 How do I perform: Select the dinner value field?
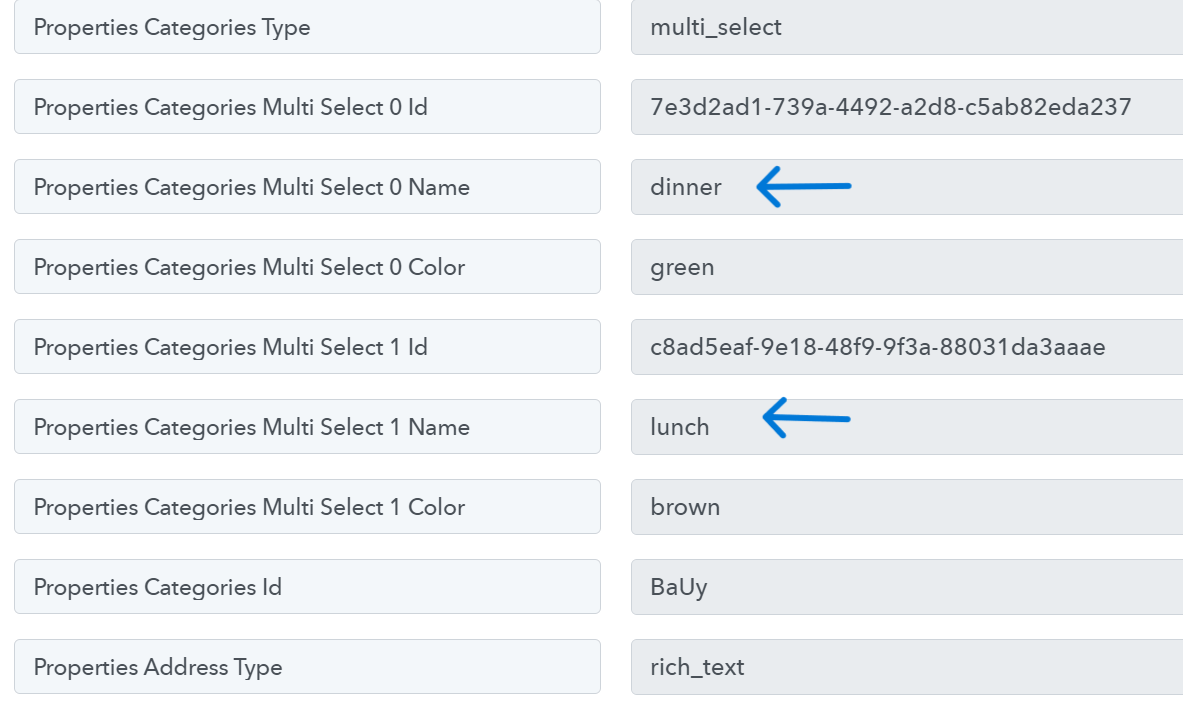907,186
